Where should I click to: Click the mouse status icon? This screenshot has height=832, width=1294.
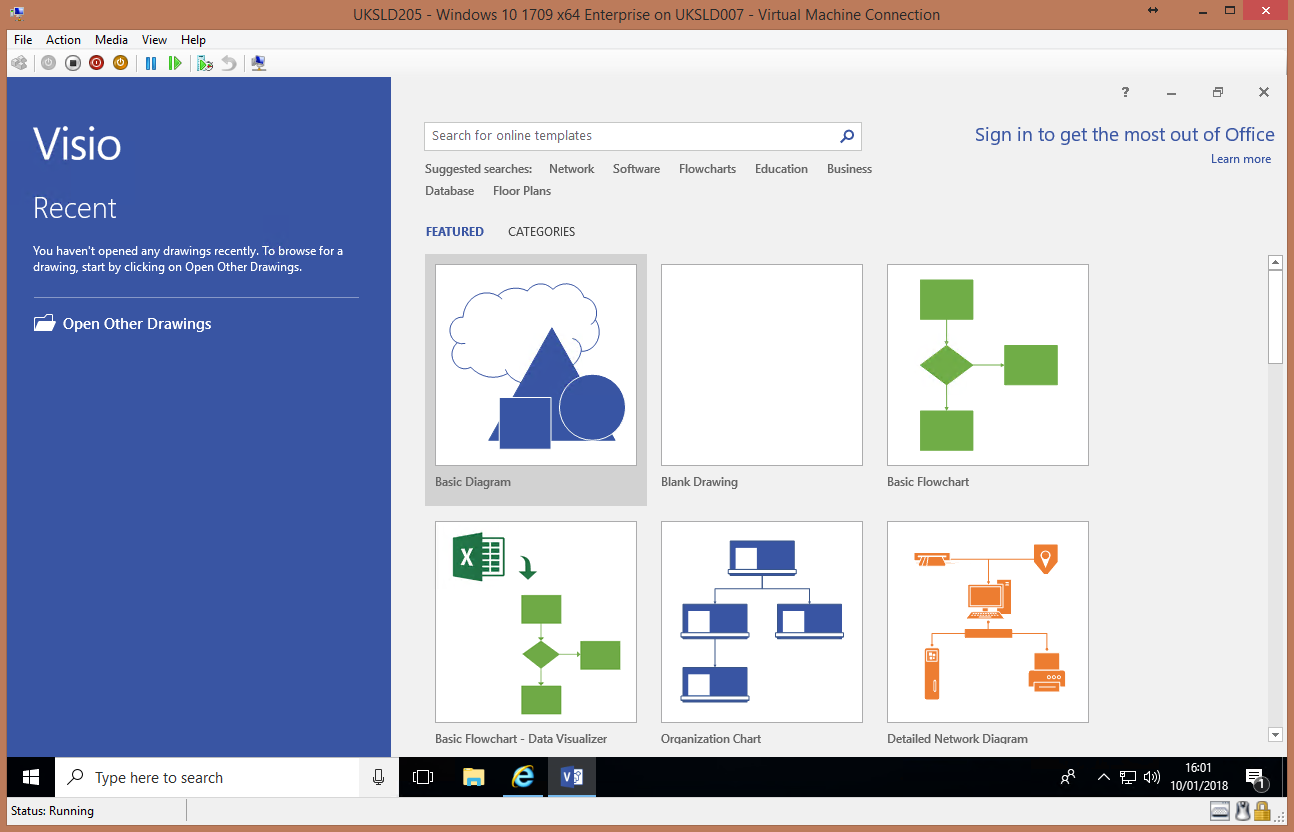1242,811
